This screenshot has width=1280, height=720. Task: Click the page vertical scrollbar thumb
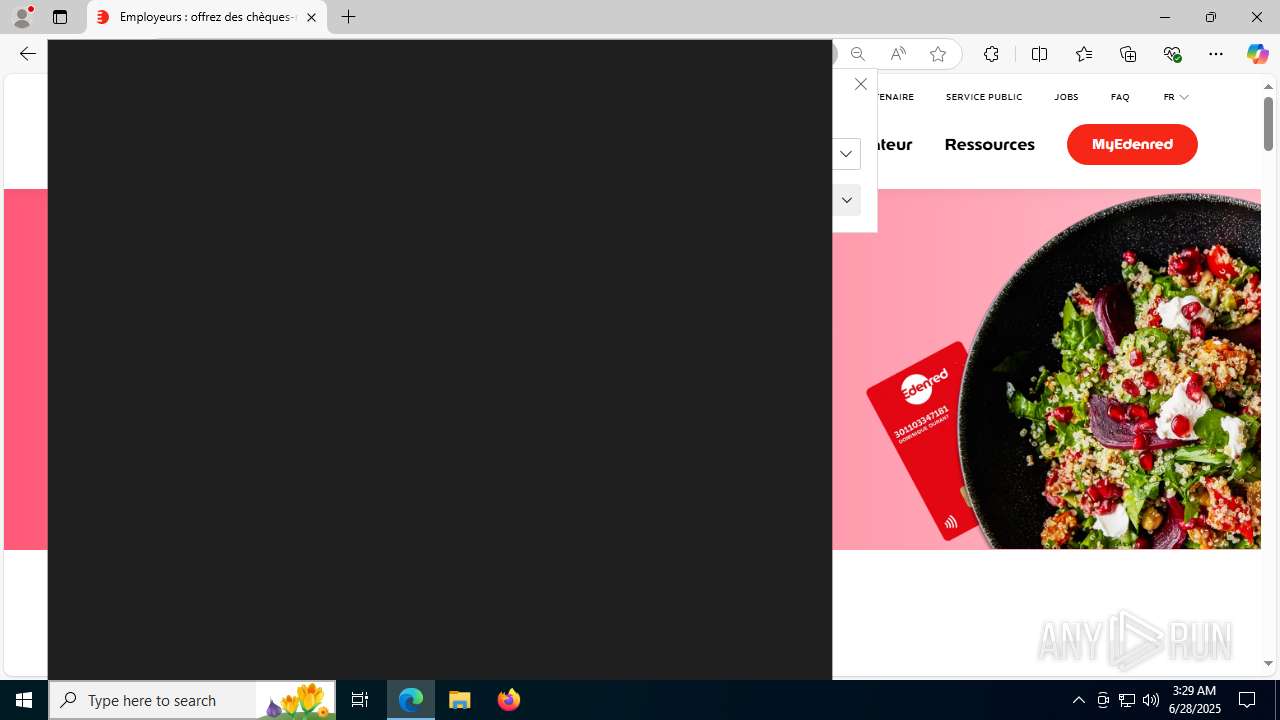pos(1268,125)
